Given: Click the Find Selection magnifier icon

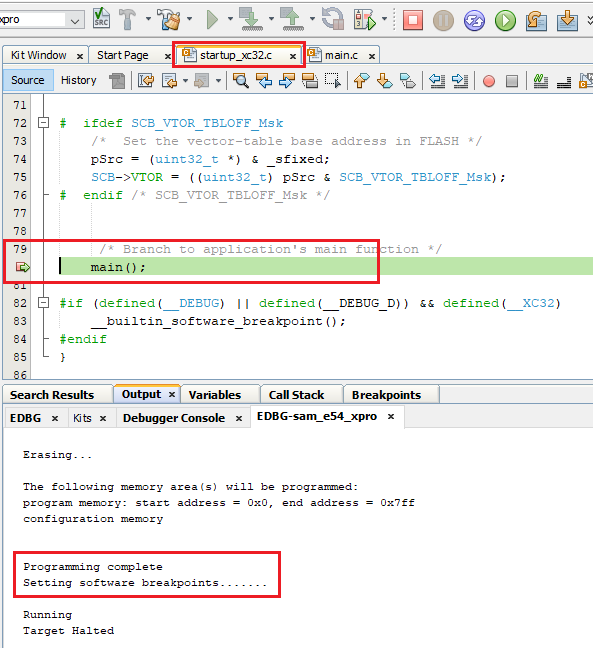Looking at the screenshot, I should point(241,80).
